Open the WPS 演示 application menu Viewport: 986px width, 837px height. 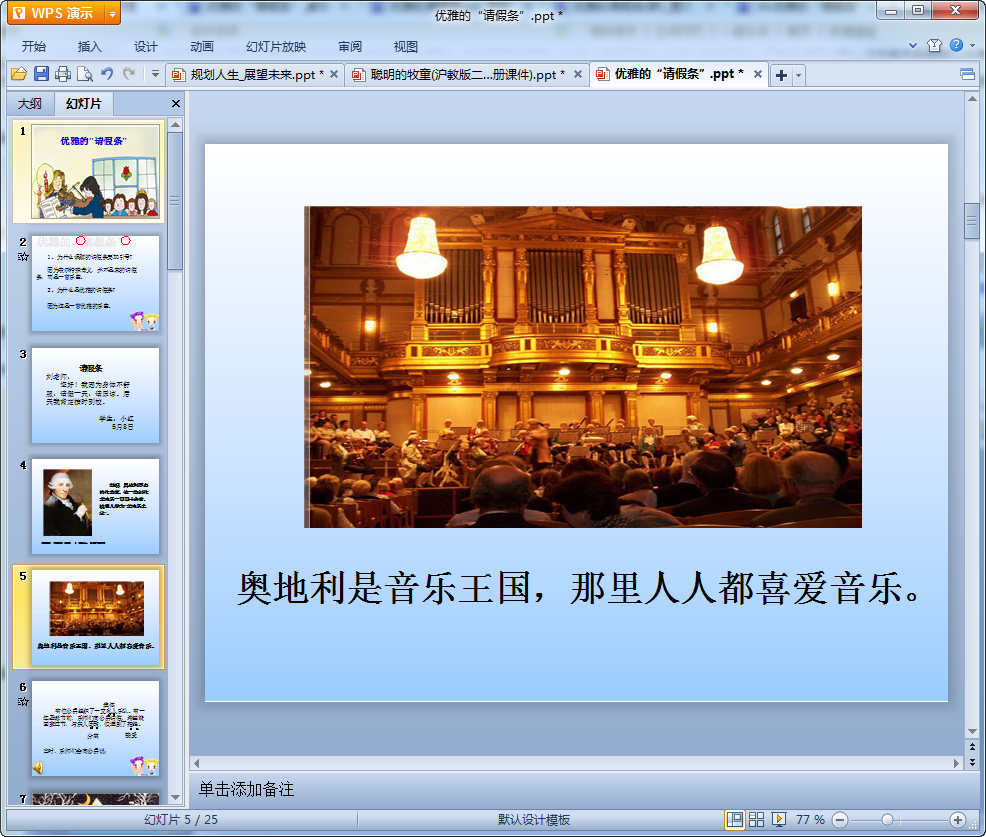56,13
